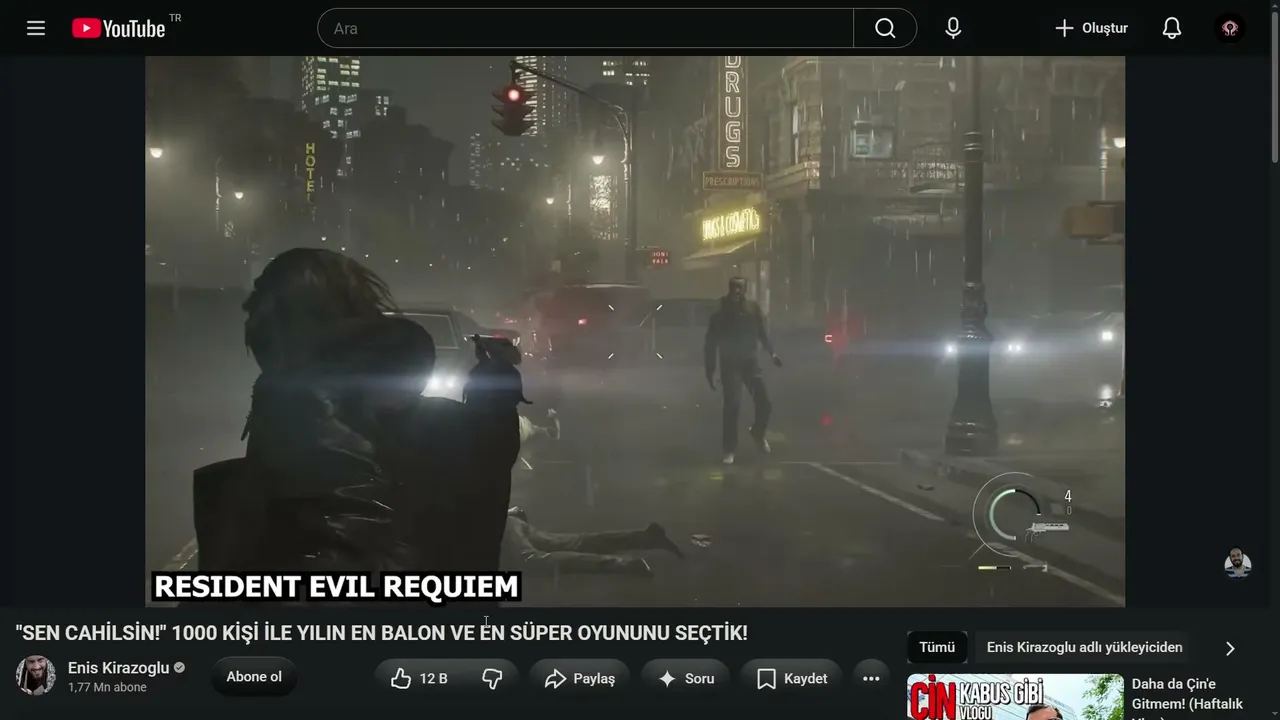Screen dimensions: 1280x720
Task: Like the video with thumbs up
Action: coord(419,679)
